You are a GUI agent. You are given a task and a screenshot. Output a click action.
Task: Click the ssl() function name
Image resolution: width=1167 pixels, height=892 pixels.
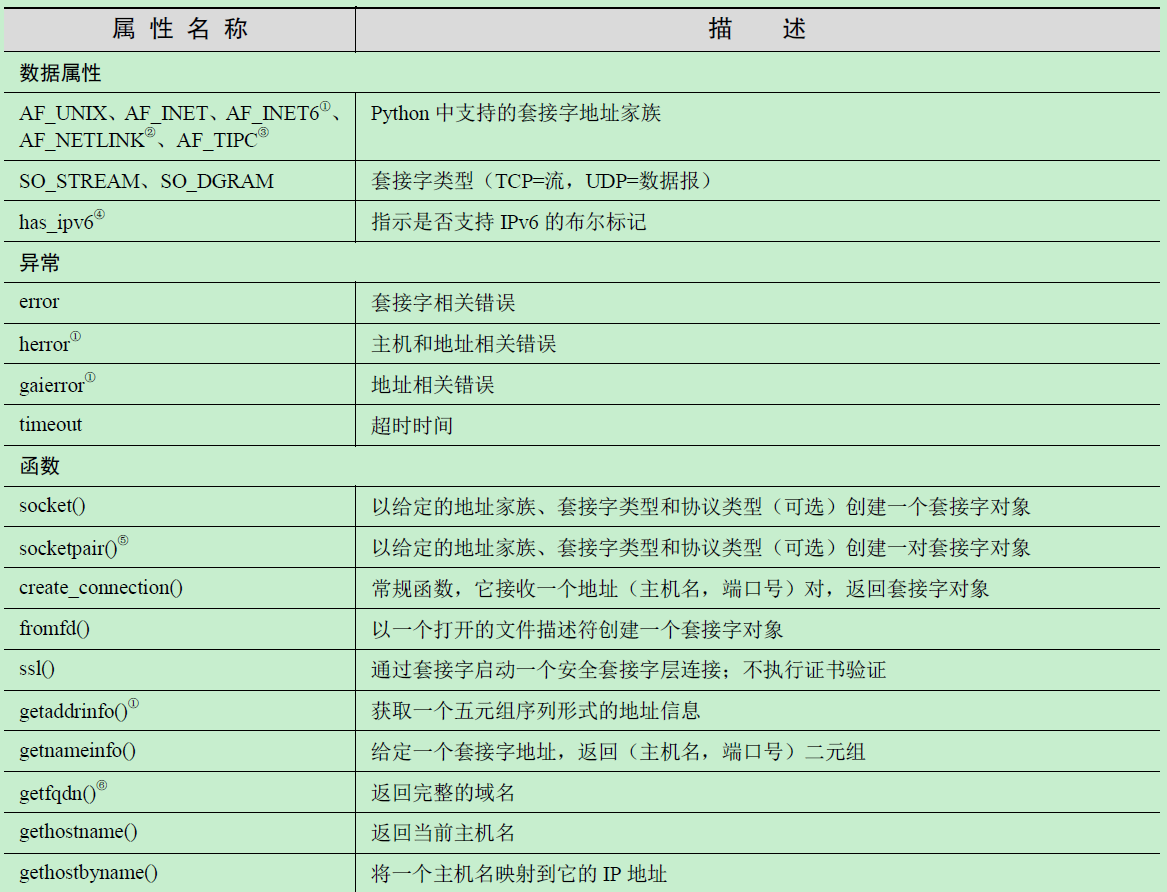[x=36, y=669]
